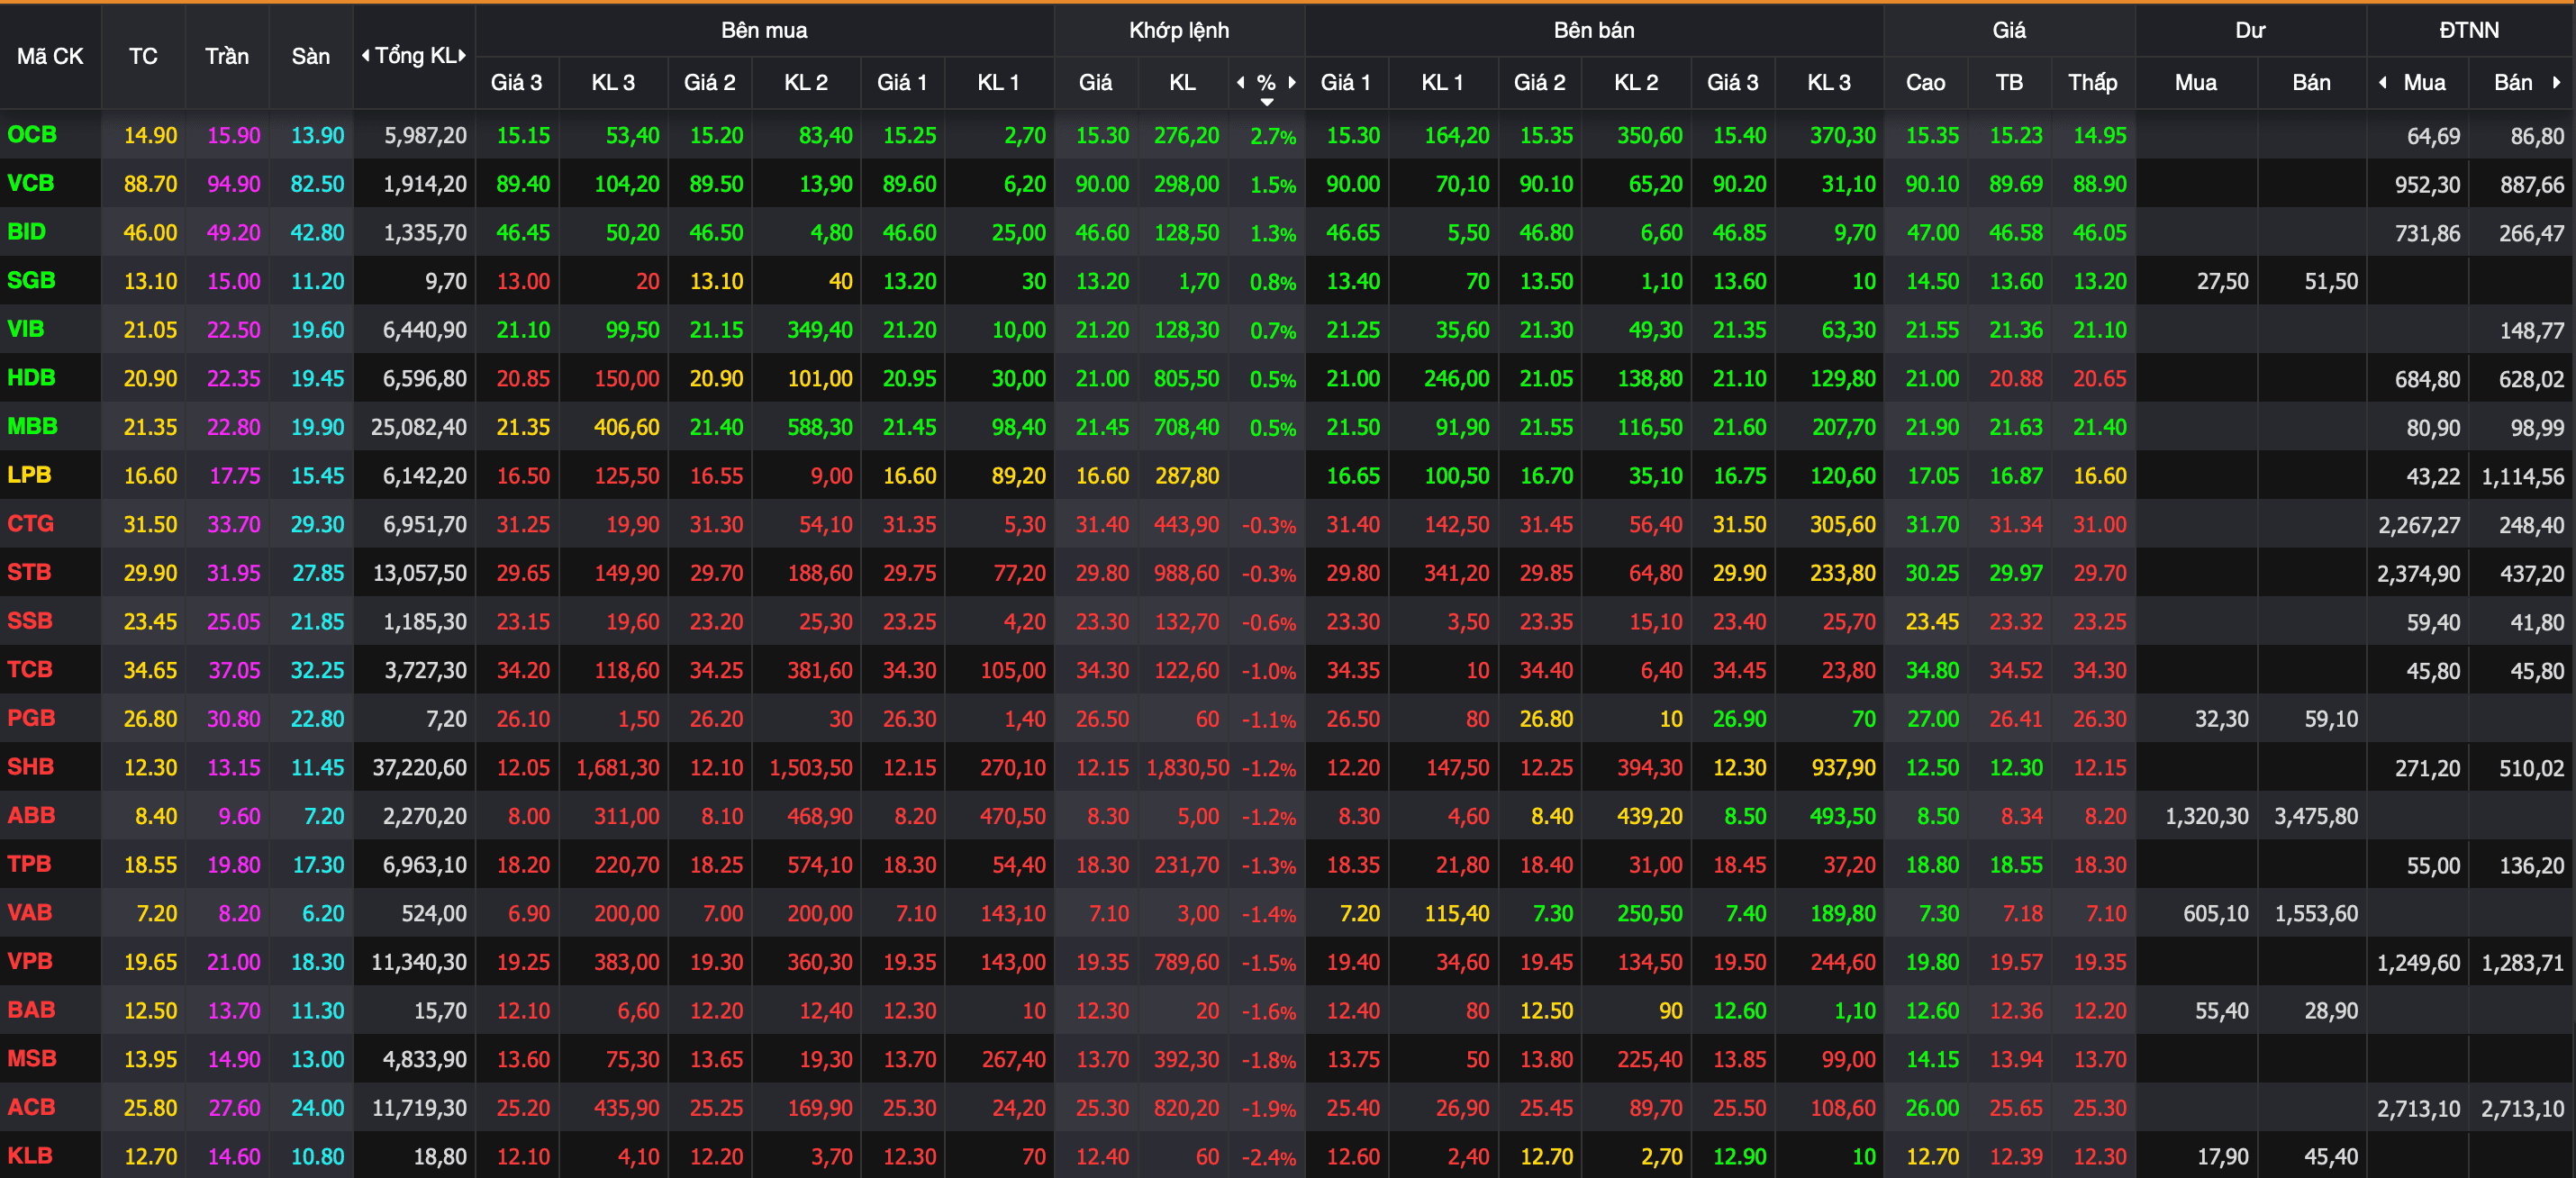Screen dimensions: 2576x1178
Task: Sort by Mã CK column header
Action: coord(50,56)
